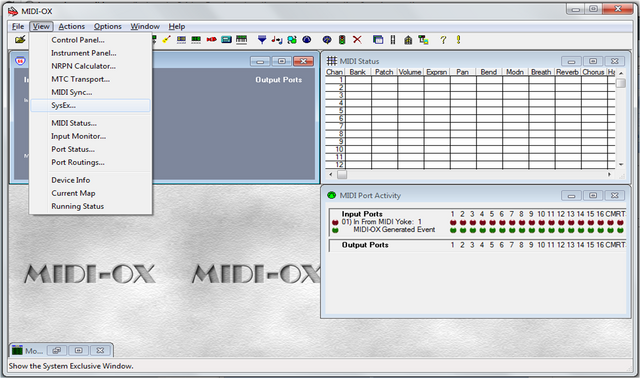Click the blue window layout toolbar icon
Image resolution: width=640 pixels, height=378 pixels.
tap(378, 40)
